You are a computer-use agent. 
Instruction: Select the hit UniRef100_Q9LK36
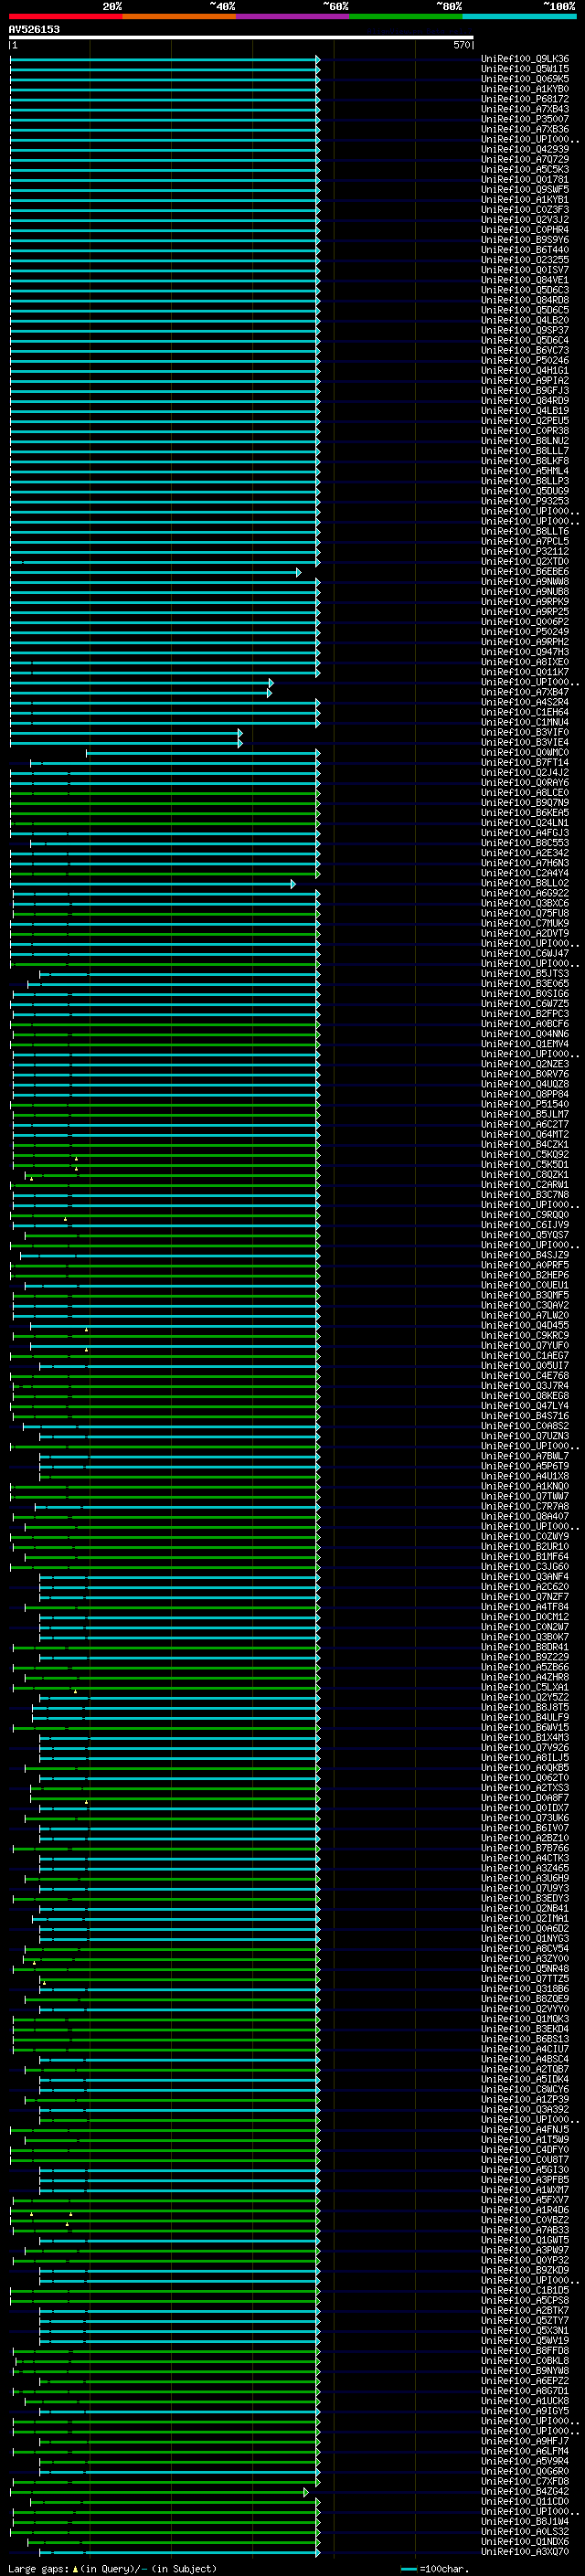525,59
